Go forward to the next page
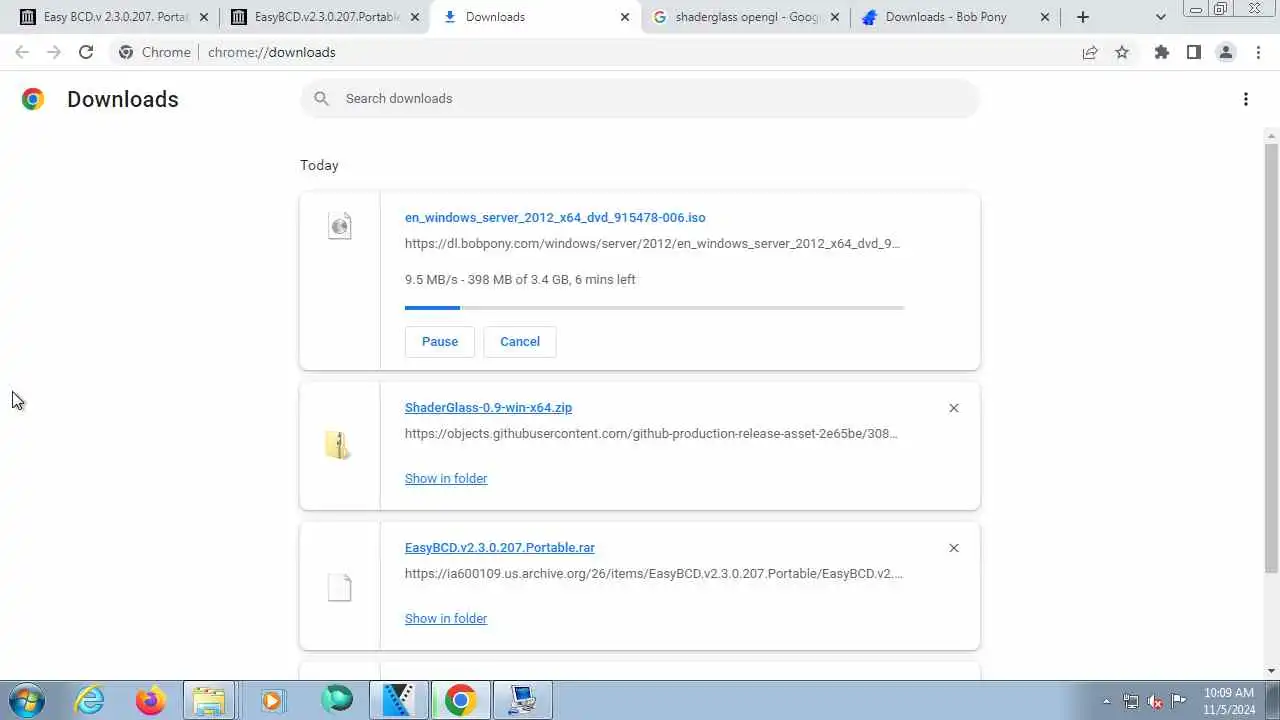Viewport: 1280px width, 720px height. [54, 52]
